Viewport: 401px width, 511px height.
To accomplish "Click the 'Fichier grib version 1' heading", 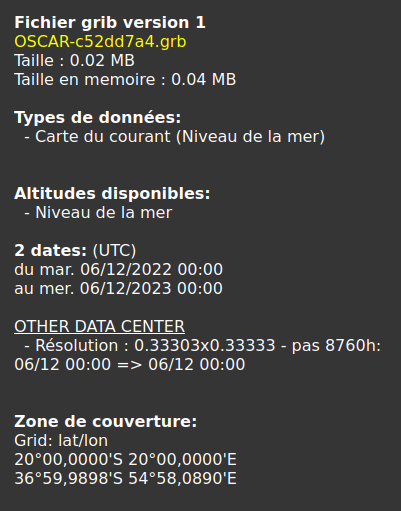I will [x=110, y=23].
